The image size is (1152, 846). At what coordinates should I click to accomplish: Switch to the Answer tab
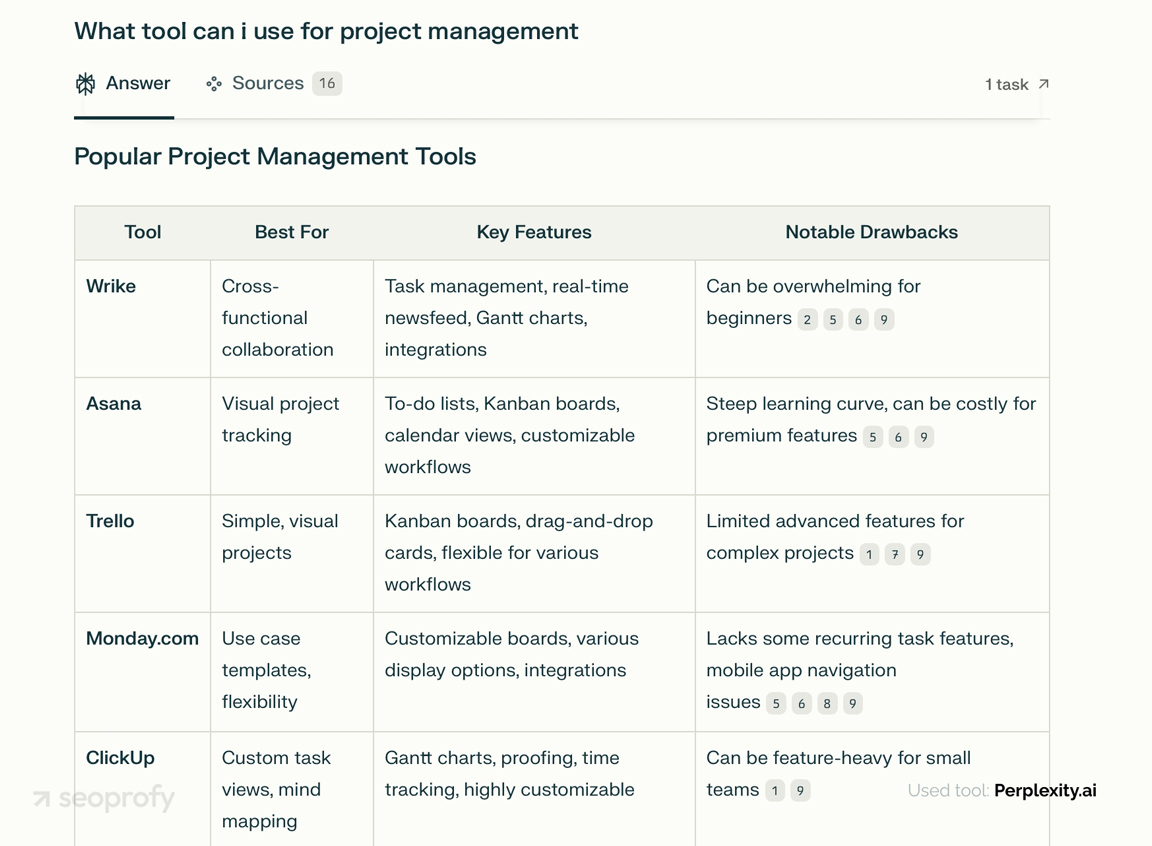point(123,84)
